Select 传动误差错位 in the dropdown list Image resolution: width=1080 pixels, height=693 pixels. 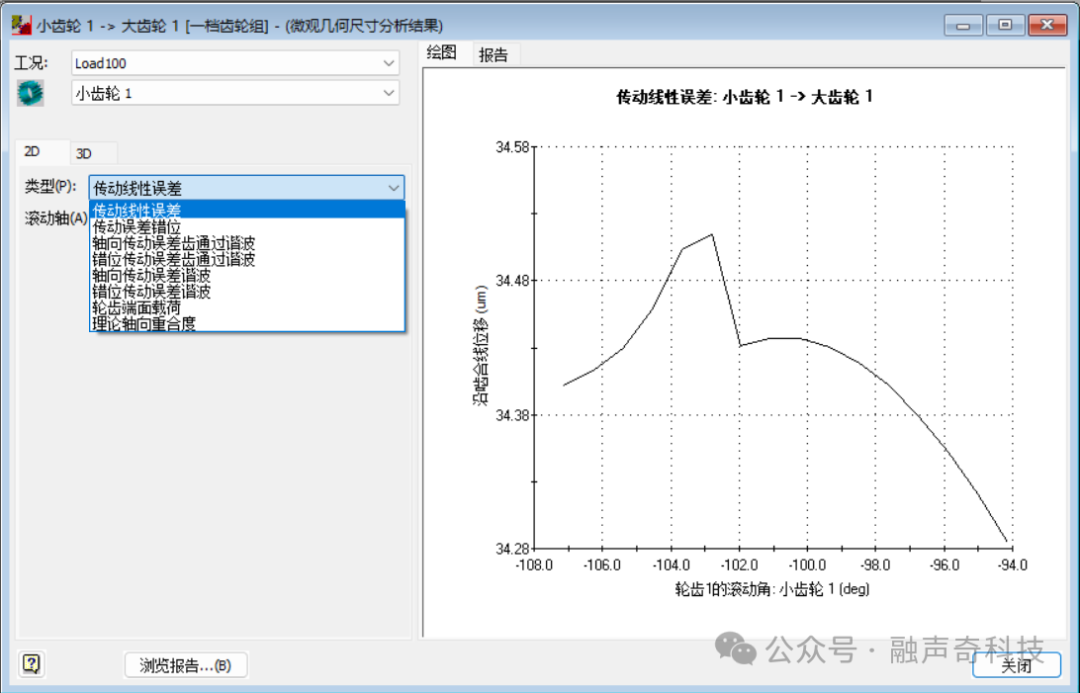pyautogui.click(x=247, y=227)
